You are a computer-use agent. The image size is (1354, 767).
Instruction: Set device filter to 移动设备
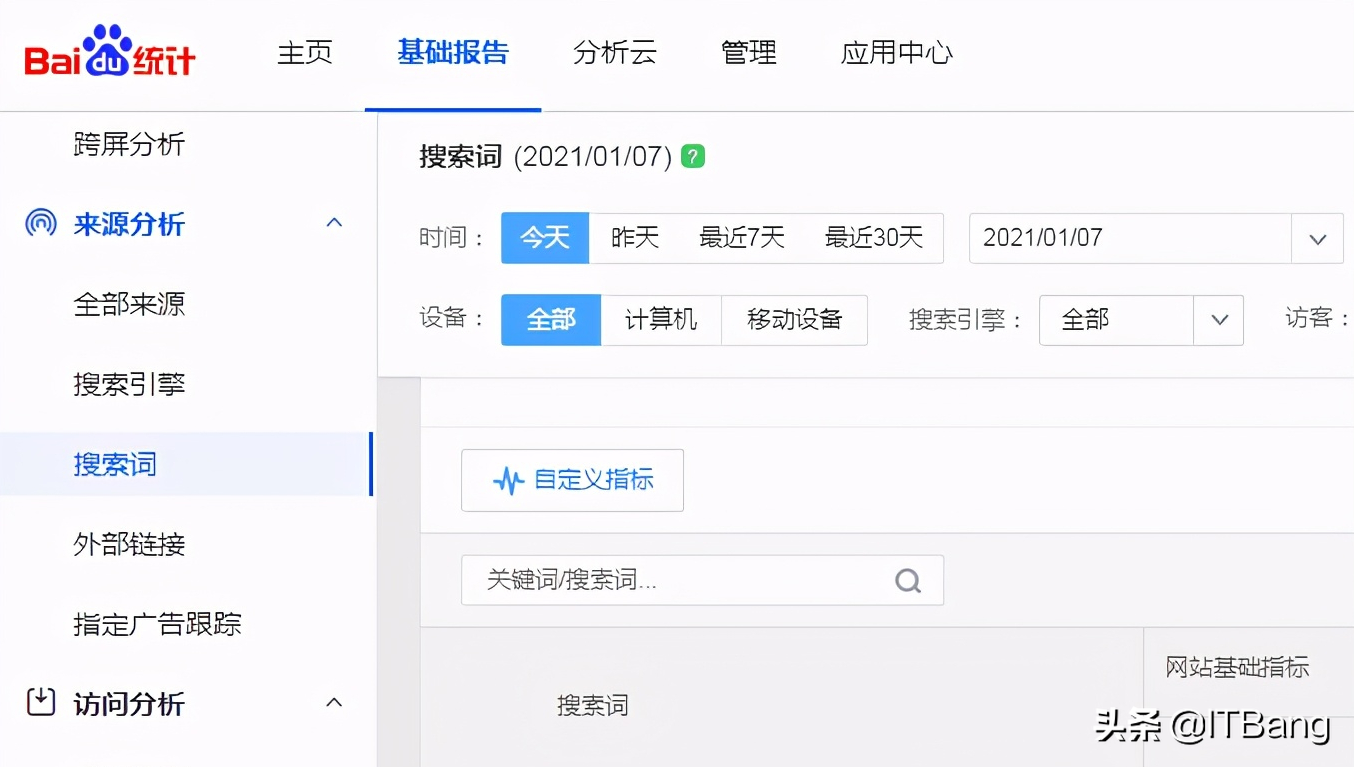pos(794,320)
